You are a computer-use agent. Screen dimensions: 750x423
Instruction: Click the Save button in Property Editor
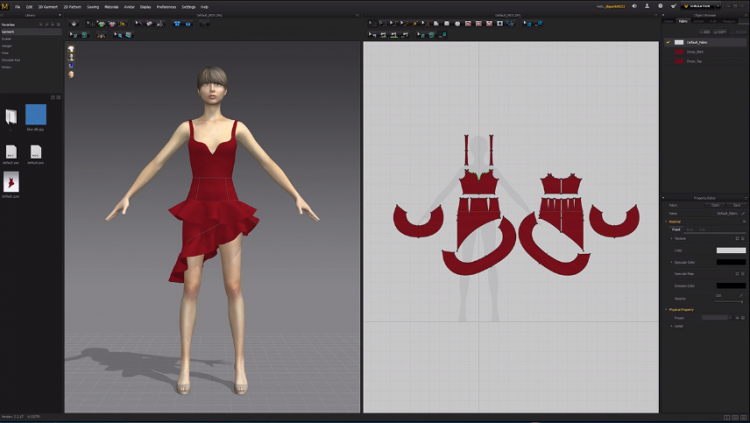point(735,205)
